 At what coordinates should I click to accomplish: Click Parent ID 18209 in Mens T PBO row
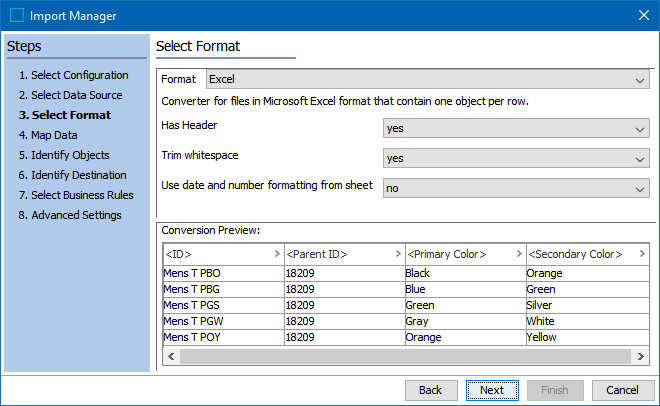pos(345,273)
